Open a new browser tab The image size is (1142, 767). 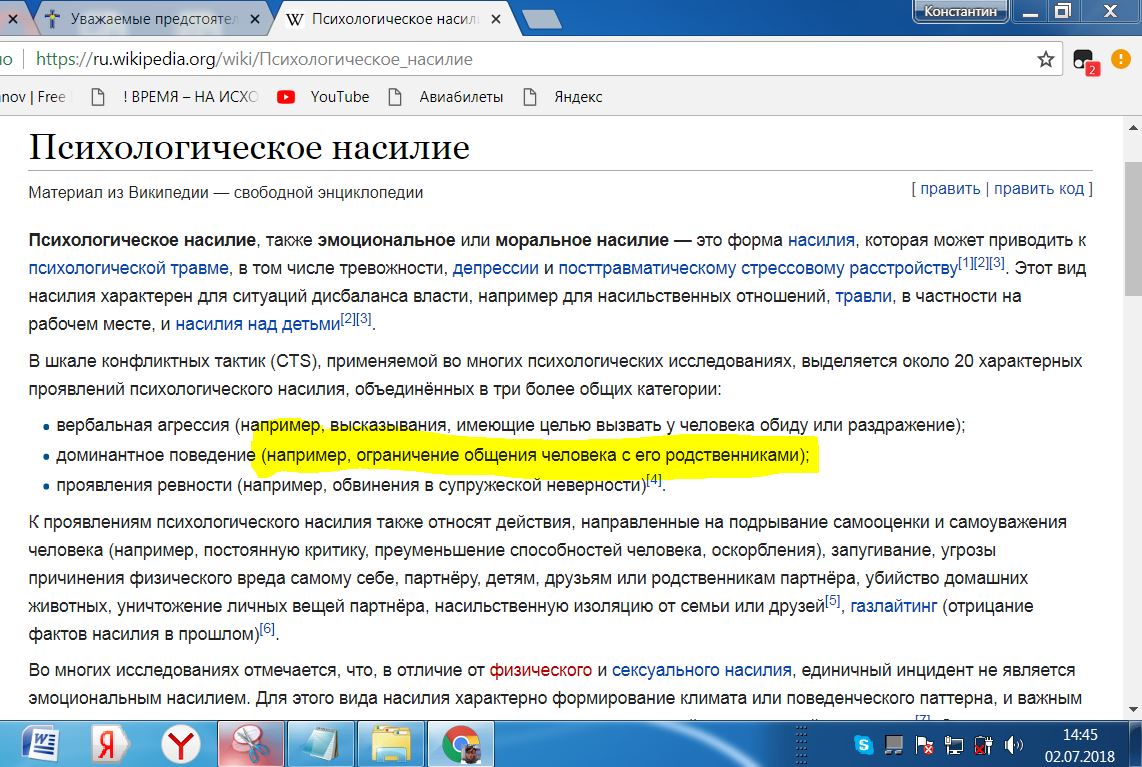coord(541,19)
